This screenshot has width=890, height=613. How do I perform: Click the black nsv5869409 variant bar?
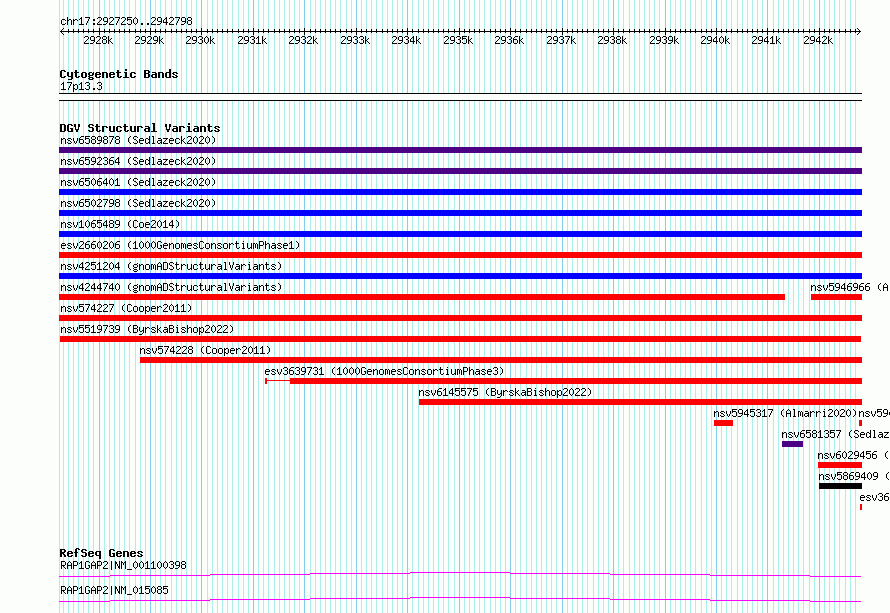point(840,486)
